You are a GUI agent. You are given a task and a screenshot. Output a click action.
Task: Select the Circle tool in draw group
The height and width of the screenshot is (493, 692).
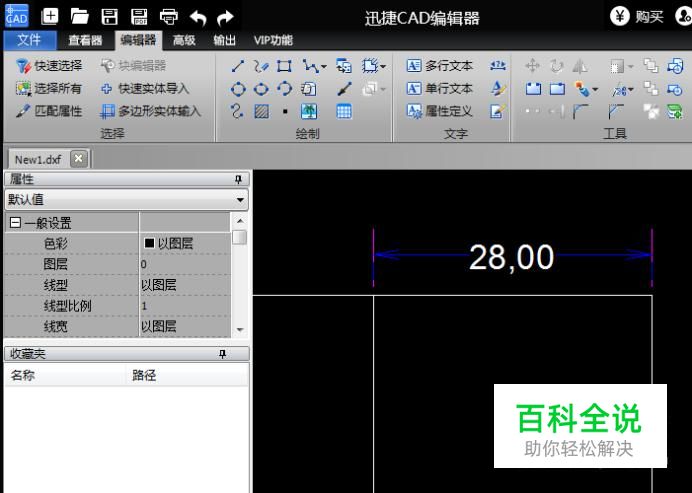(238, 89)
